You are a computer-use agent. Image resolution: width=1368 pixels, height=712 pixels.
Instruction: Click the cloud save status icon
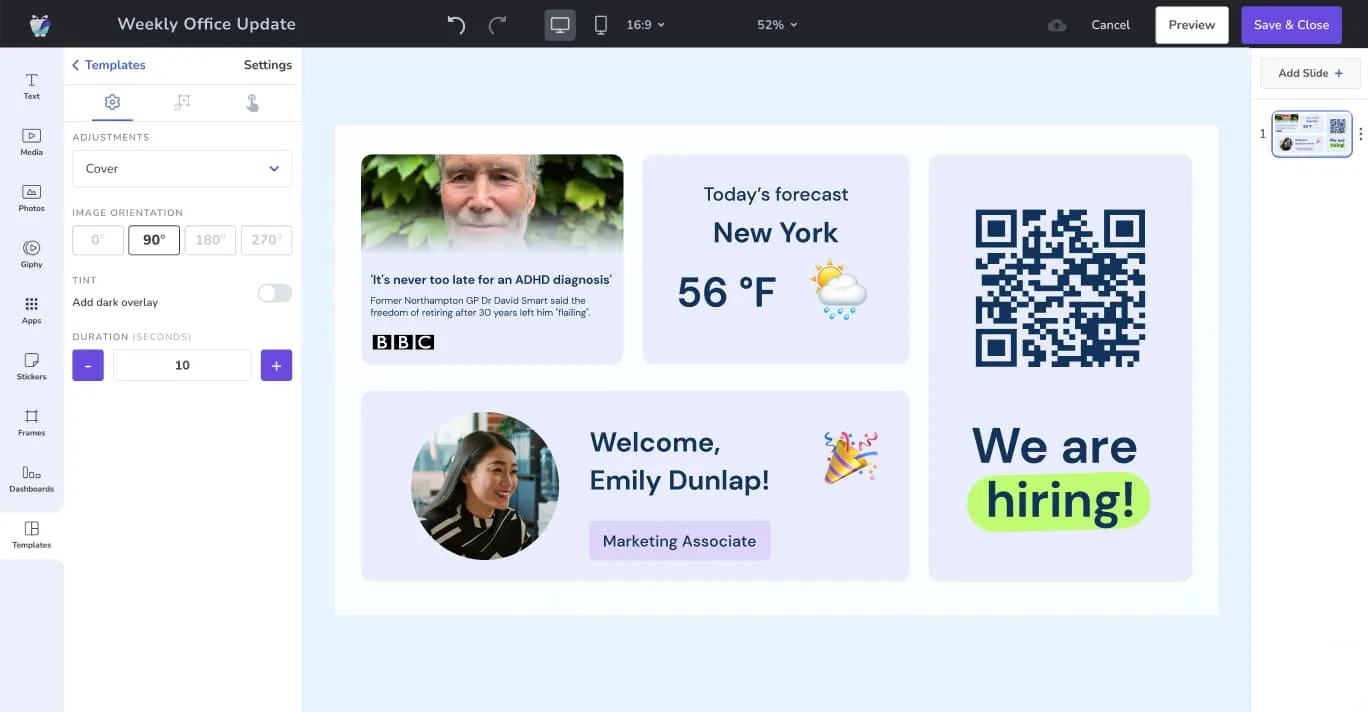[1056, 25]
